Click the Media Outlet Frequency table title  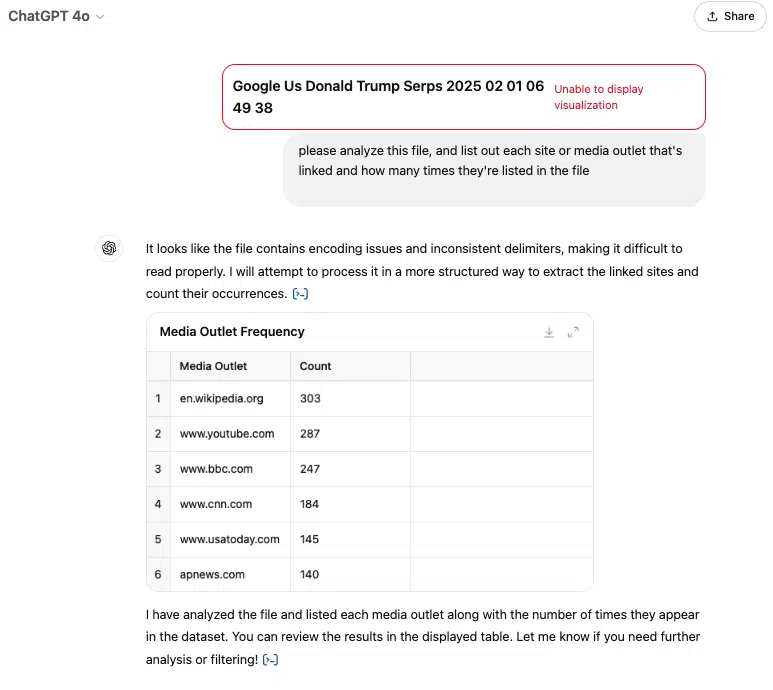232,332
